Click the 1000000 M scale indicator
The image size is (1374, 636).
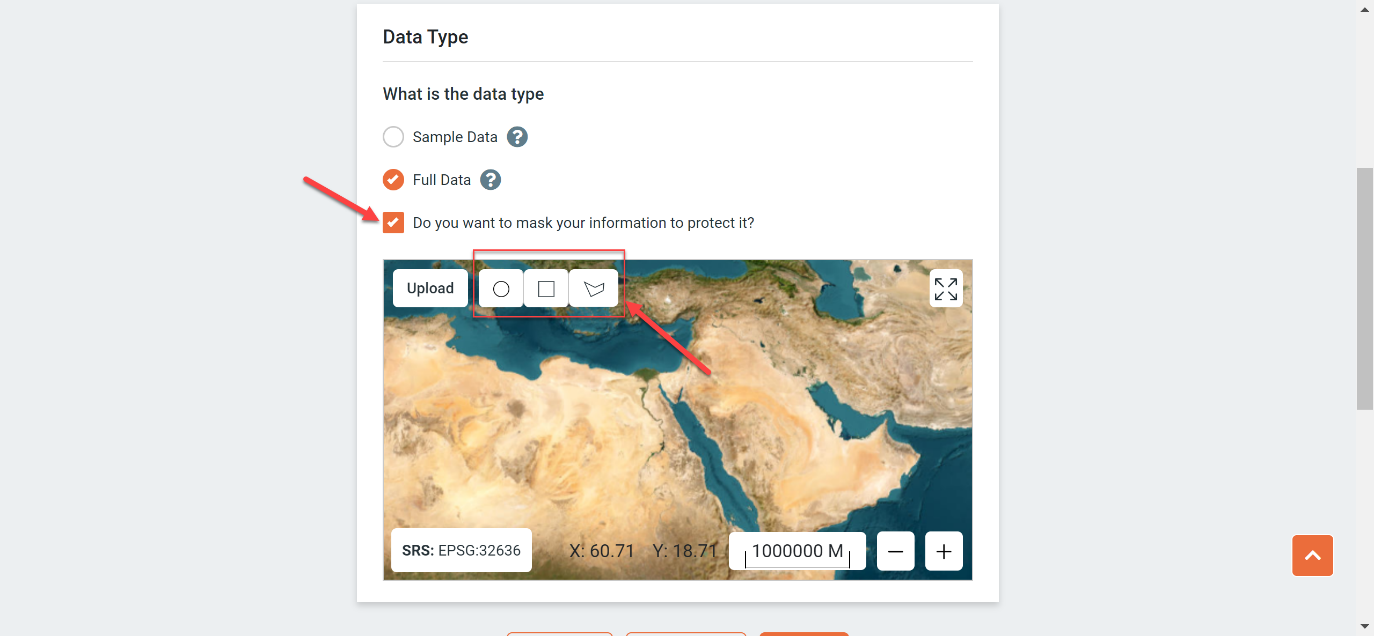tap(797, 551)
